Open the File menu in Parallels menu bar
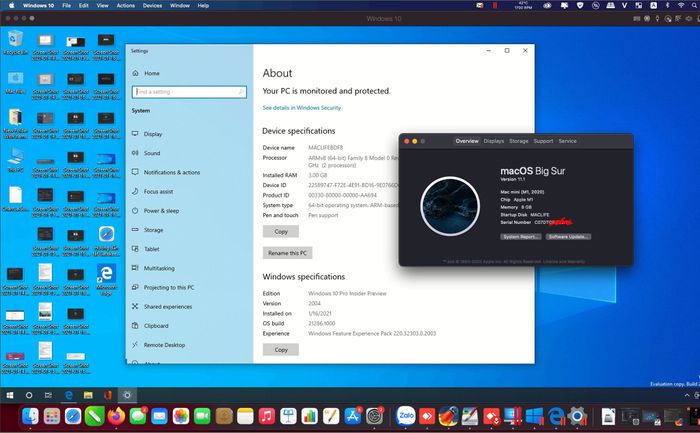 tap(67, 5)
